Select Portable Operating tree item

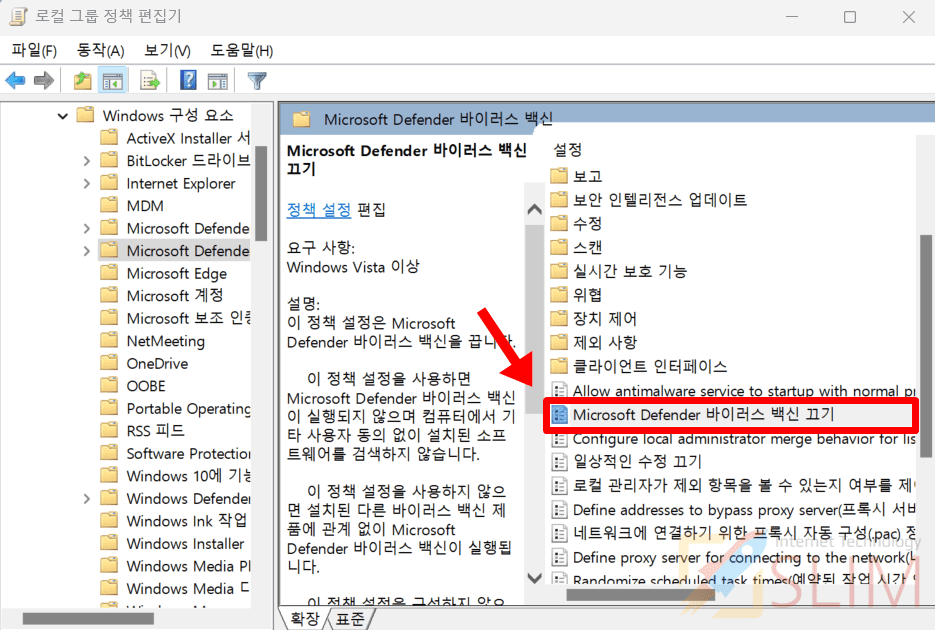(x=175, y=408)
